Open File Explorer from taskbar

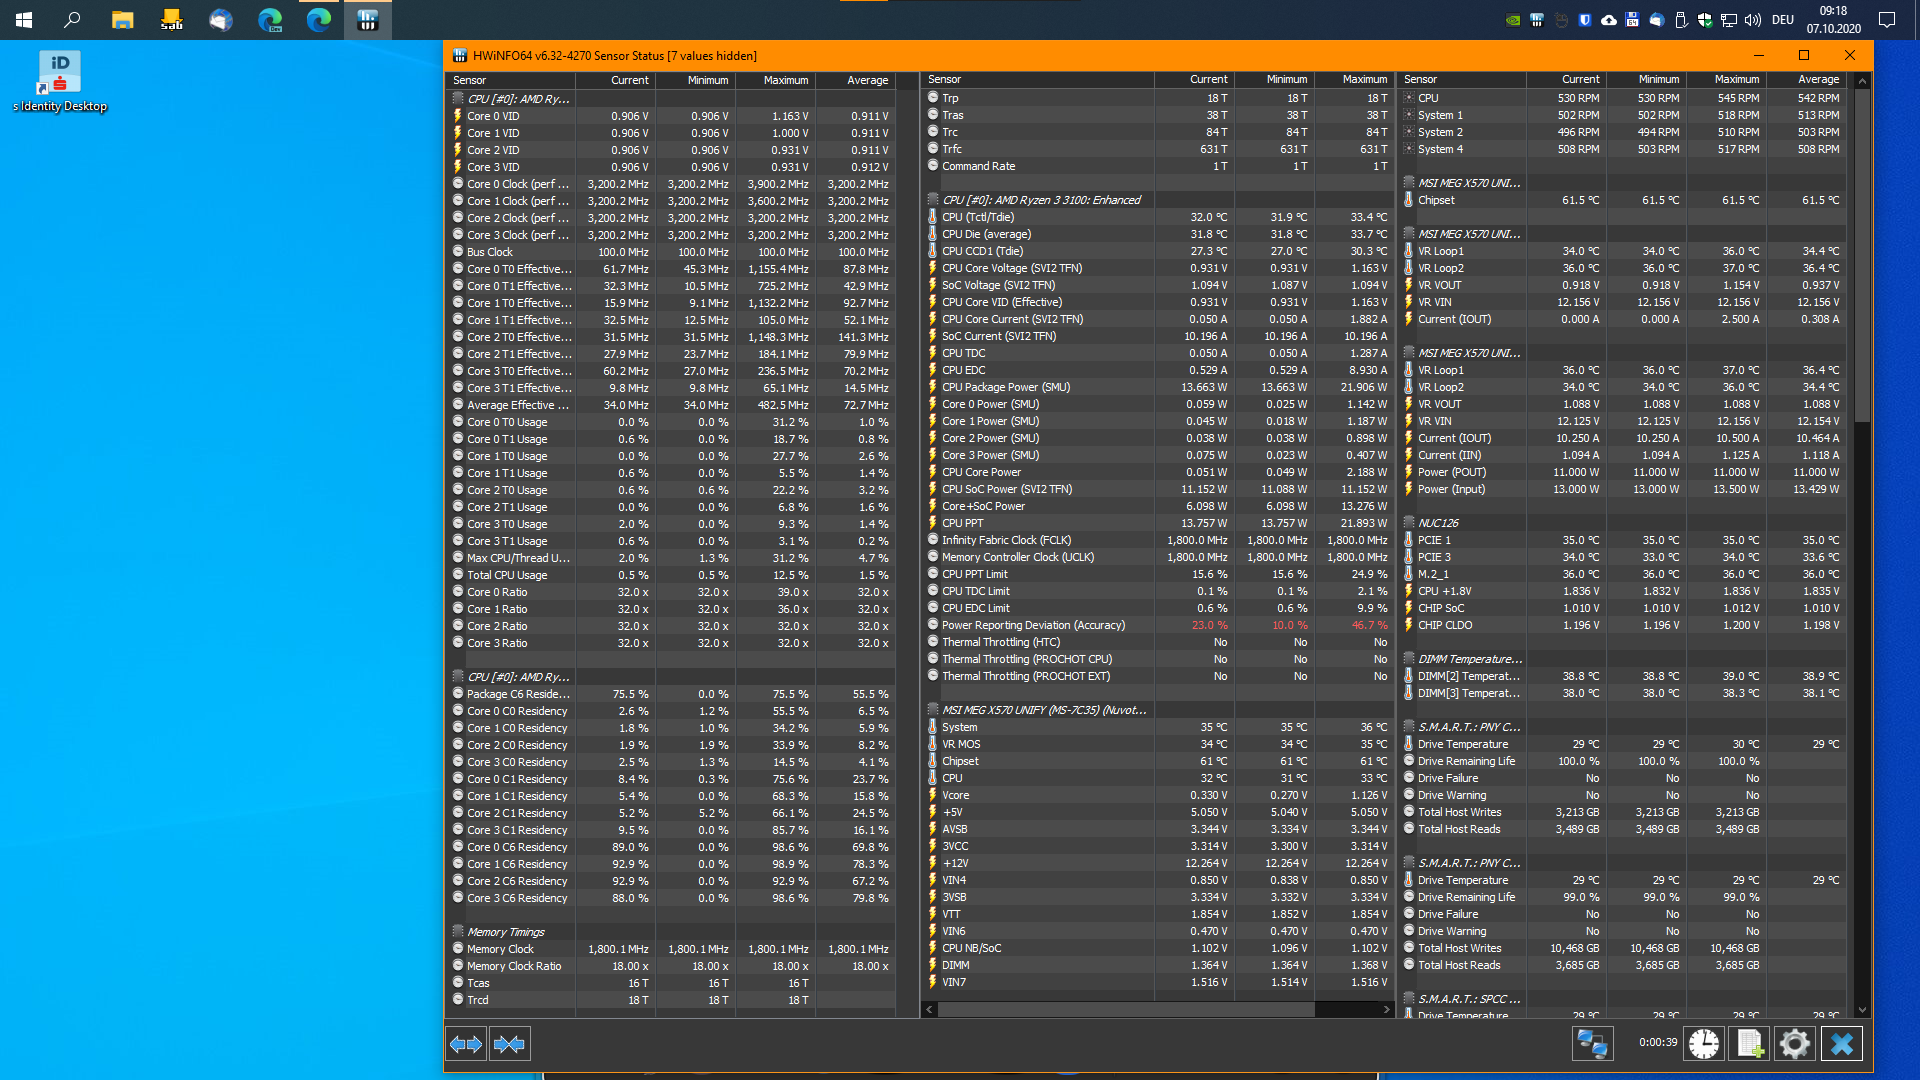tap(123, 20)
